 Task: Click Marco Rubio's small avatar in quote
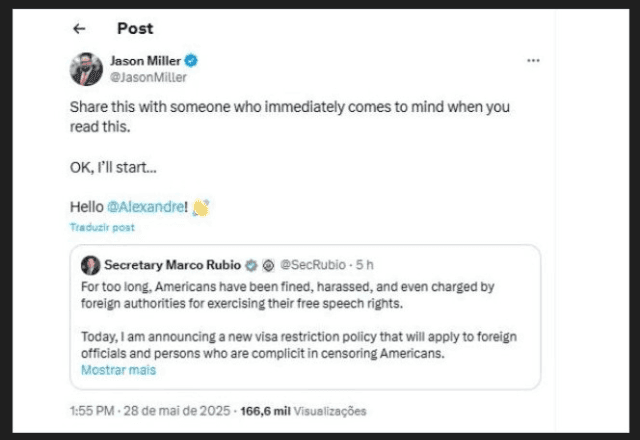[x=91, y=265]
